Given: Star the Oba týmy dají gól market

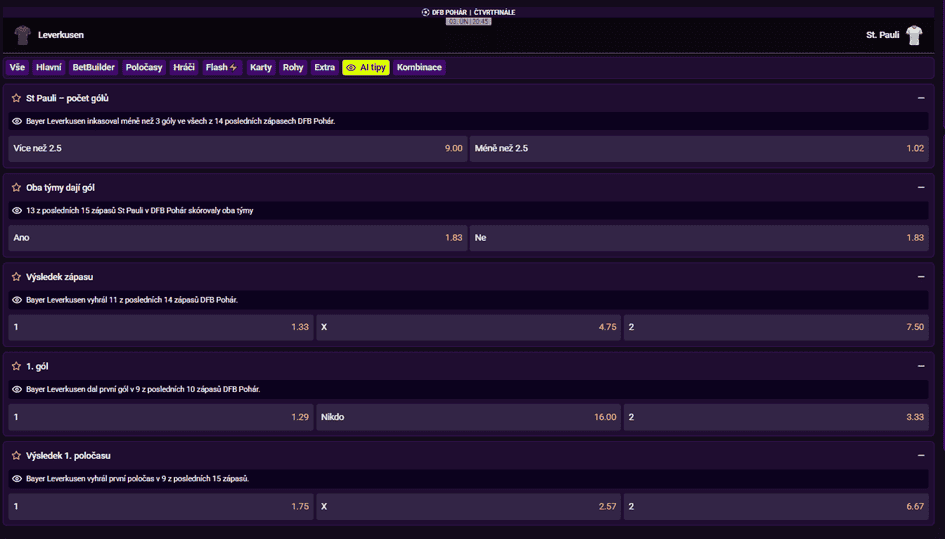Looking at the screenshot, I should coord(16,188).
